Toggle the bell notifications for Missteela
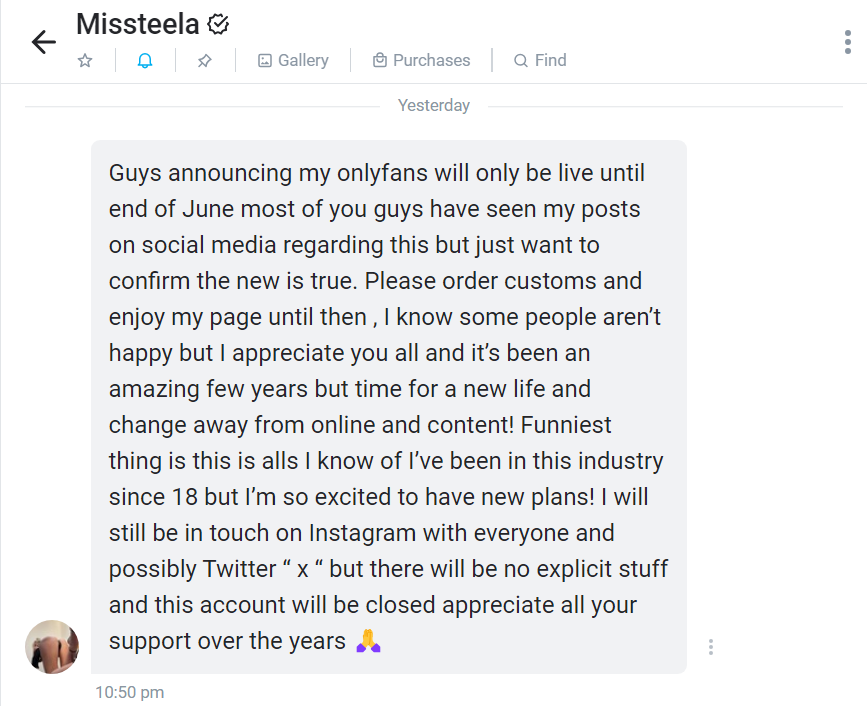 pyautogui.click(x=145, y=61)
